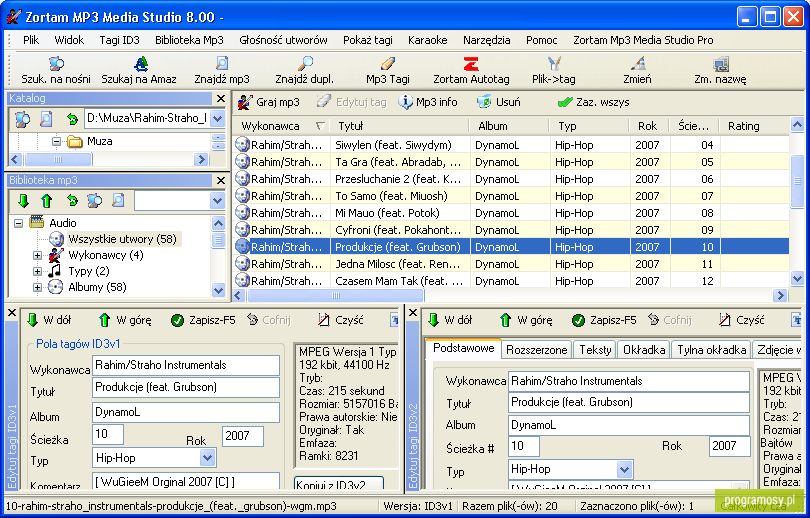The height and width of the screenshot is (518, 810).
Task: Expand the Typy (2) node
Action: 37,271
